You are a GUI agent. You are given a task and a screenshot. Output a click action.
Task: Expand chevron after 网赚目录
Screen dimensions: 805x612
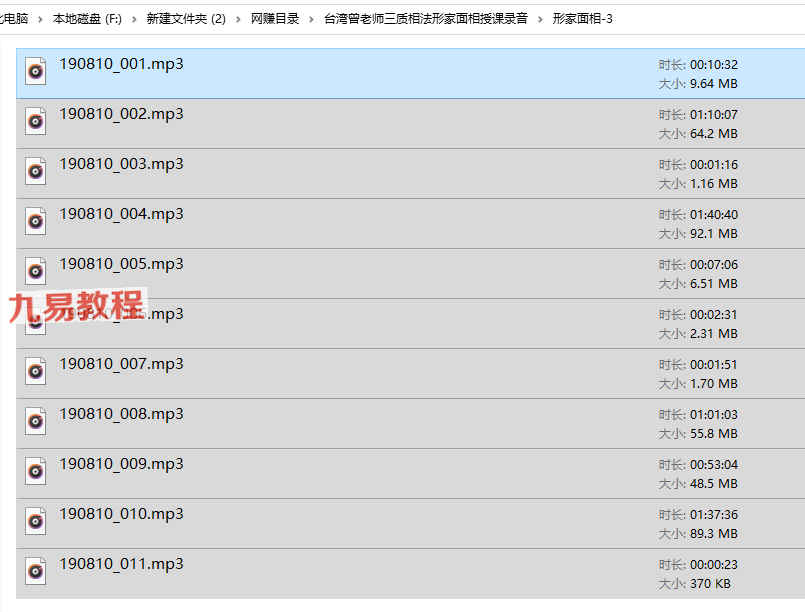tap(311, 20)
